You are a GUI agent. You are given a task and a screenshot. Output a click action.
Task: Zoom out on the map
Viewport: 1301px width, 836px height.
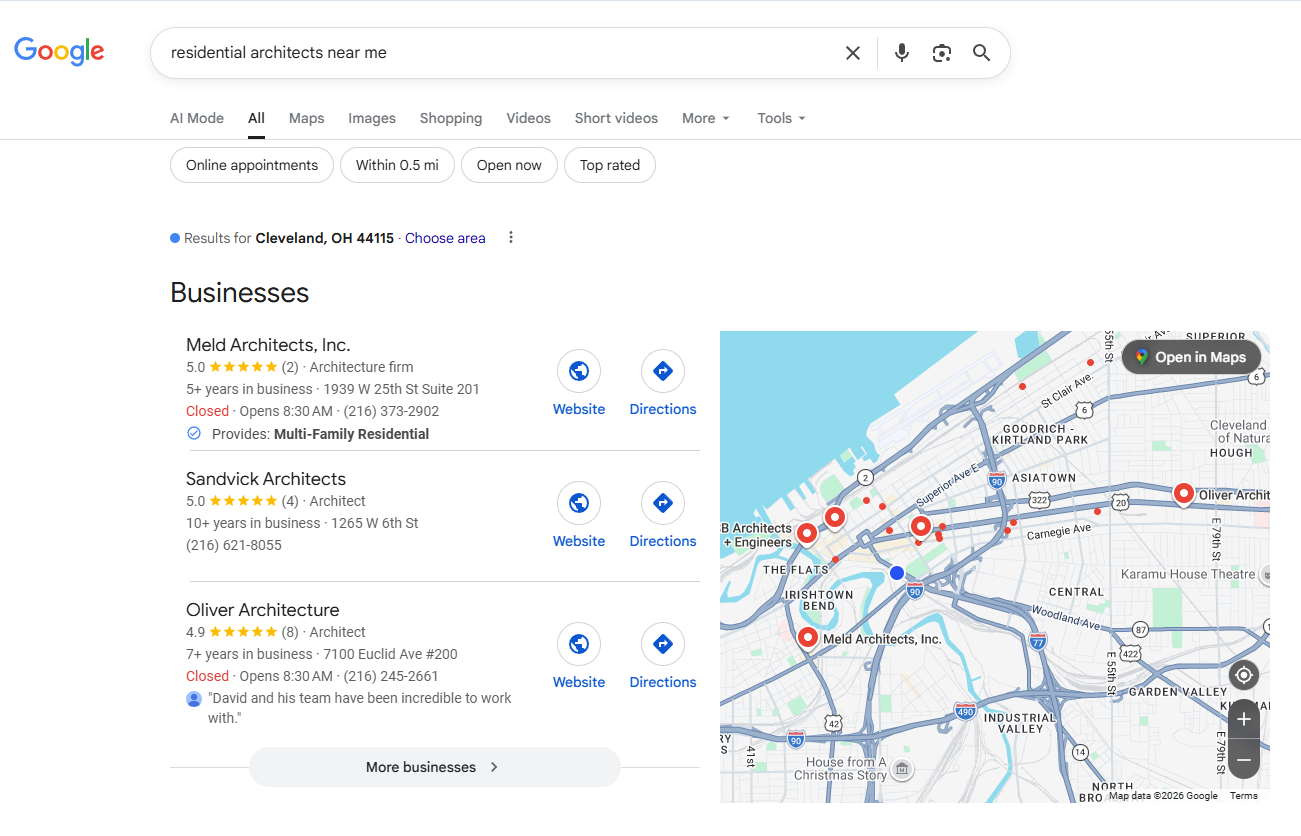coord(1243,760)
